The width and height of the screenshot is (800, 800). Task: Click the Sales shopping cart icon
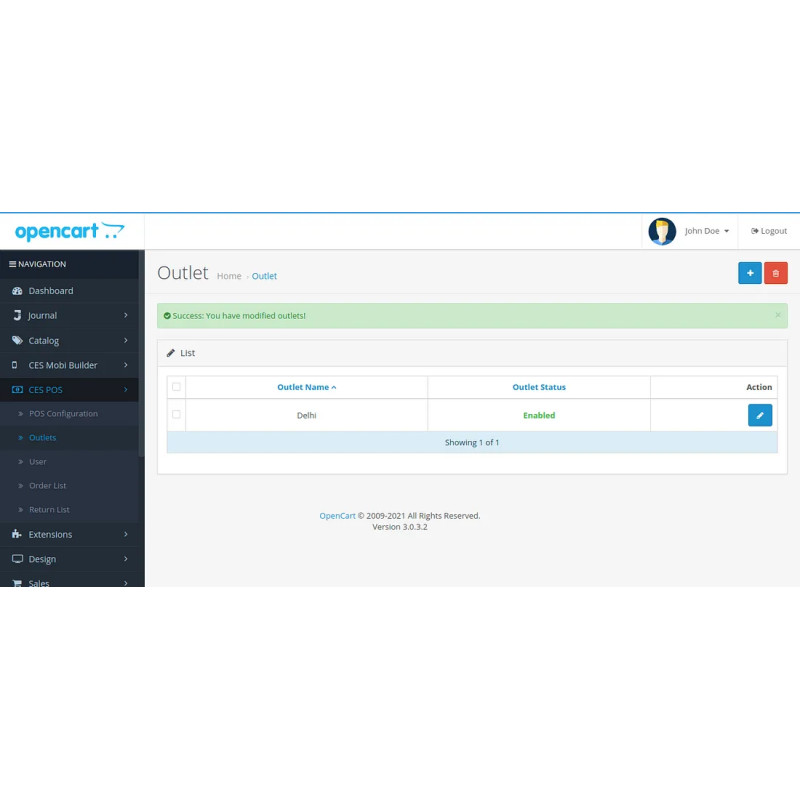tap(17, 583)
